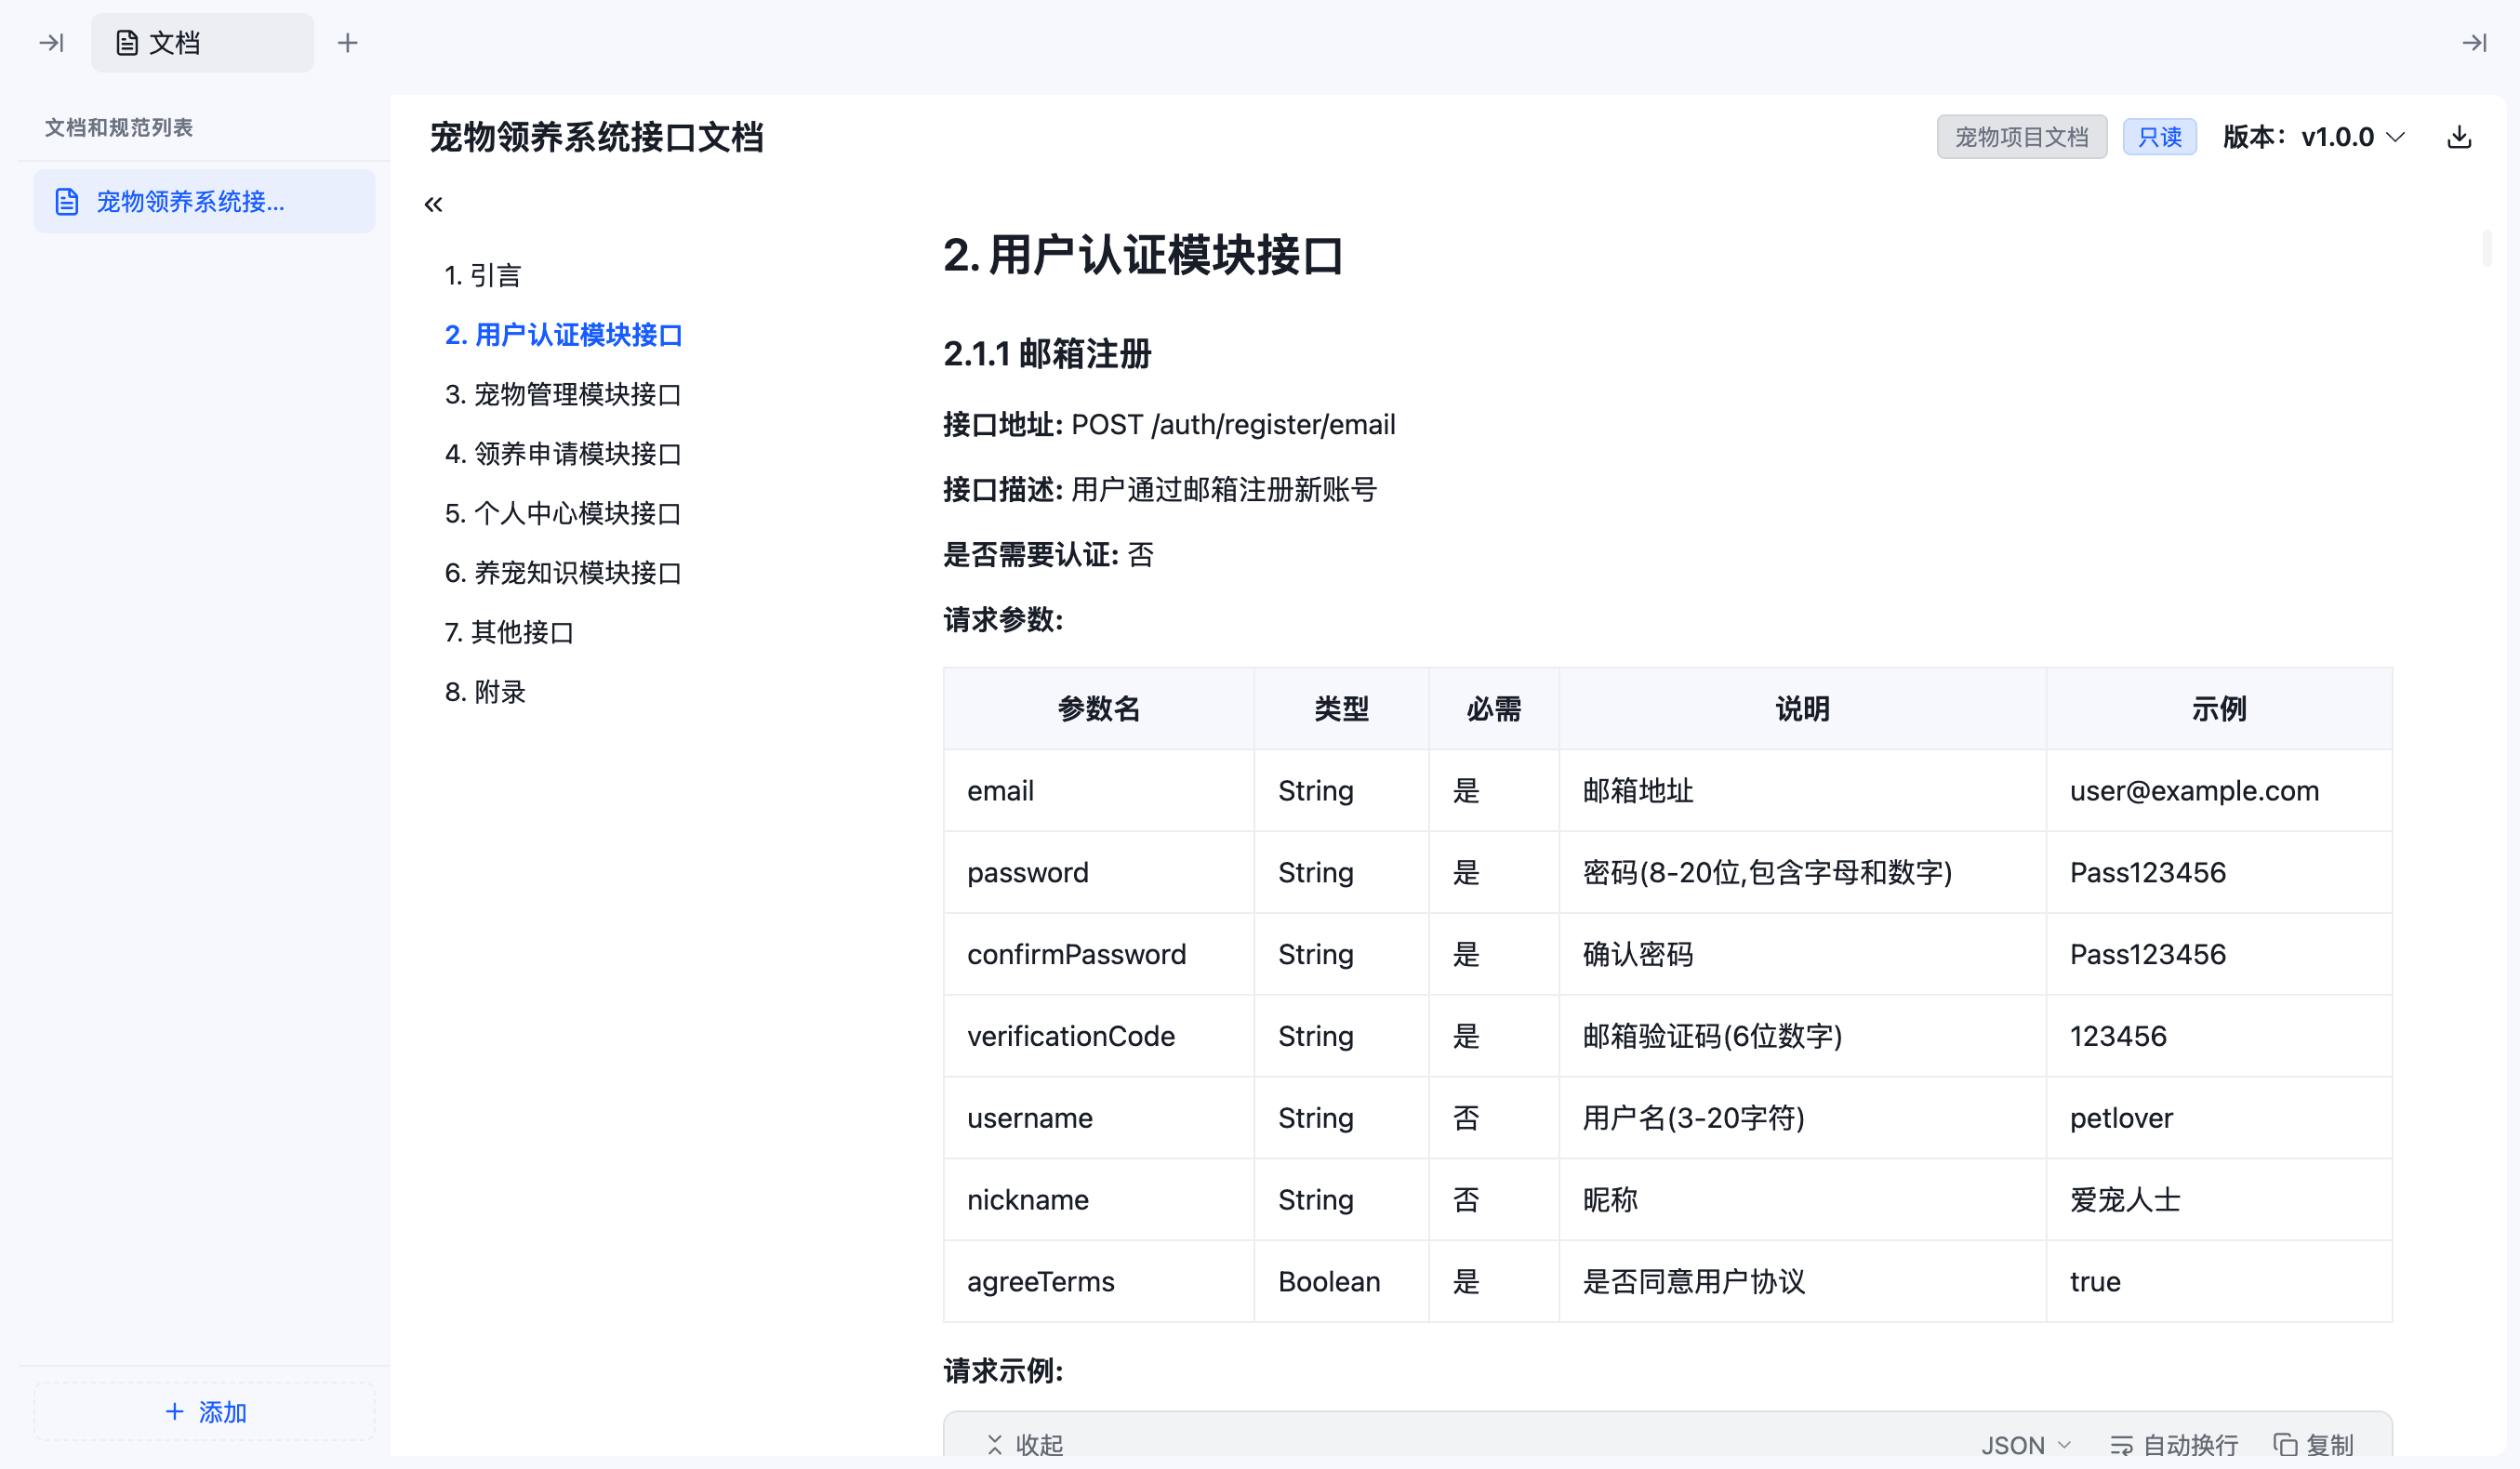Viewport: 2520px width, 1469px height.
Task: Go to section 8. 附录
Action: (x=485, y=692)
